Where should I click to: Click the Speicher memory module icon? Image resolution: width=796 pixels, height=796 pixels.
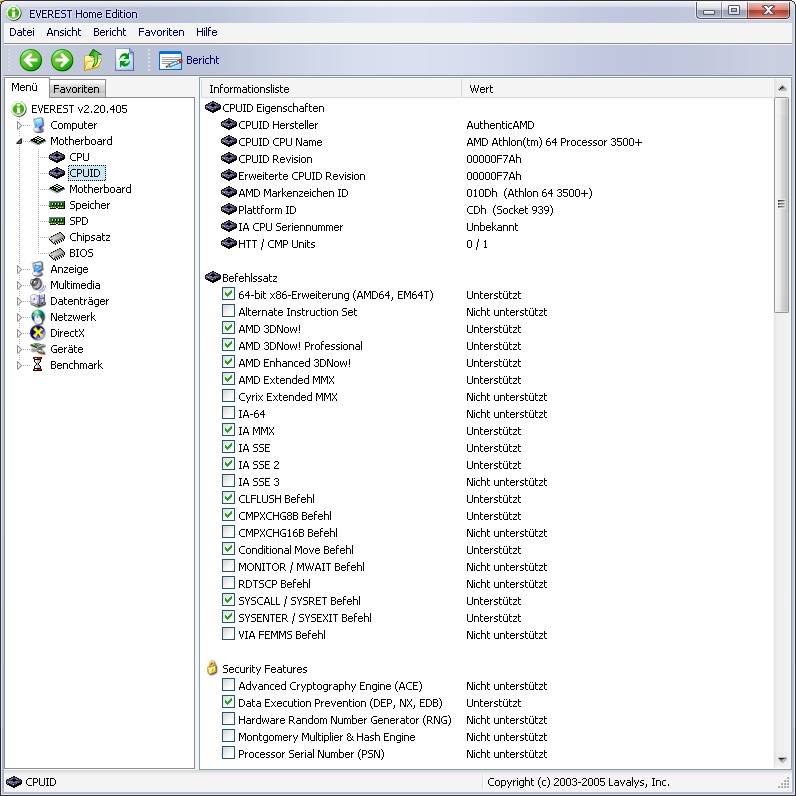point(57,205)
